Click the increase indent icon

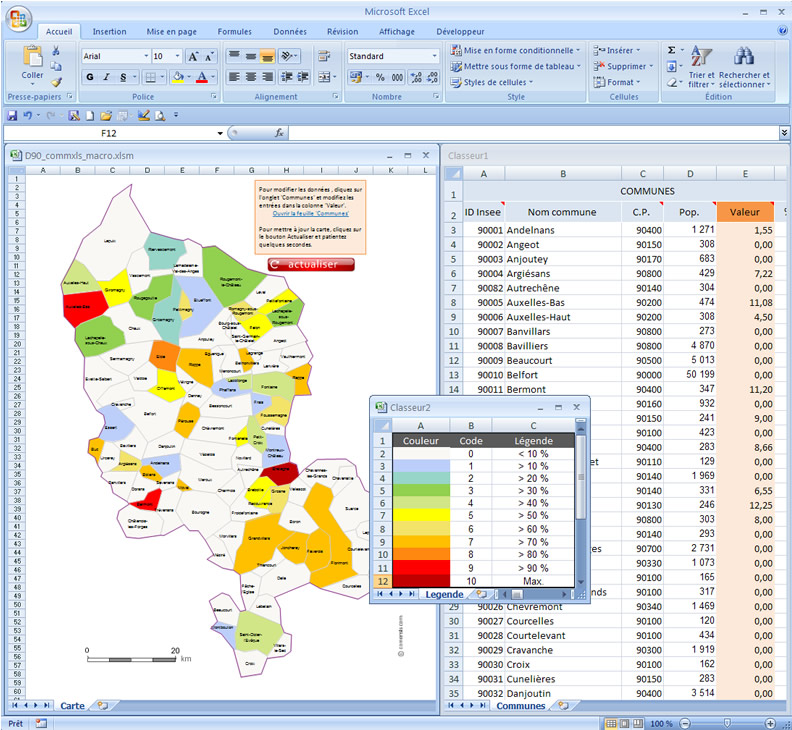tap(303, 77)
